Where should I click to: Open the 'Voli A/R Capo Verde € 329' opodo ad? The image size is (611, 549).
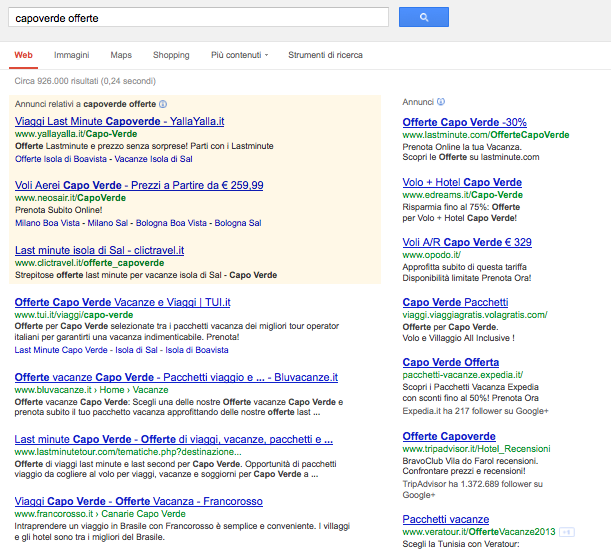467,242
